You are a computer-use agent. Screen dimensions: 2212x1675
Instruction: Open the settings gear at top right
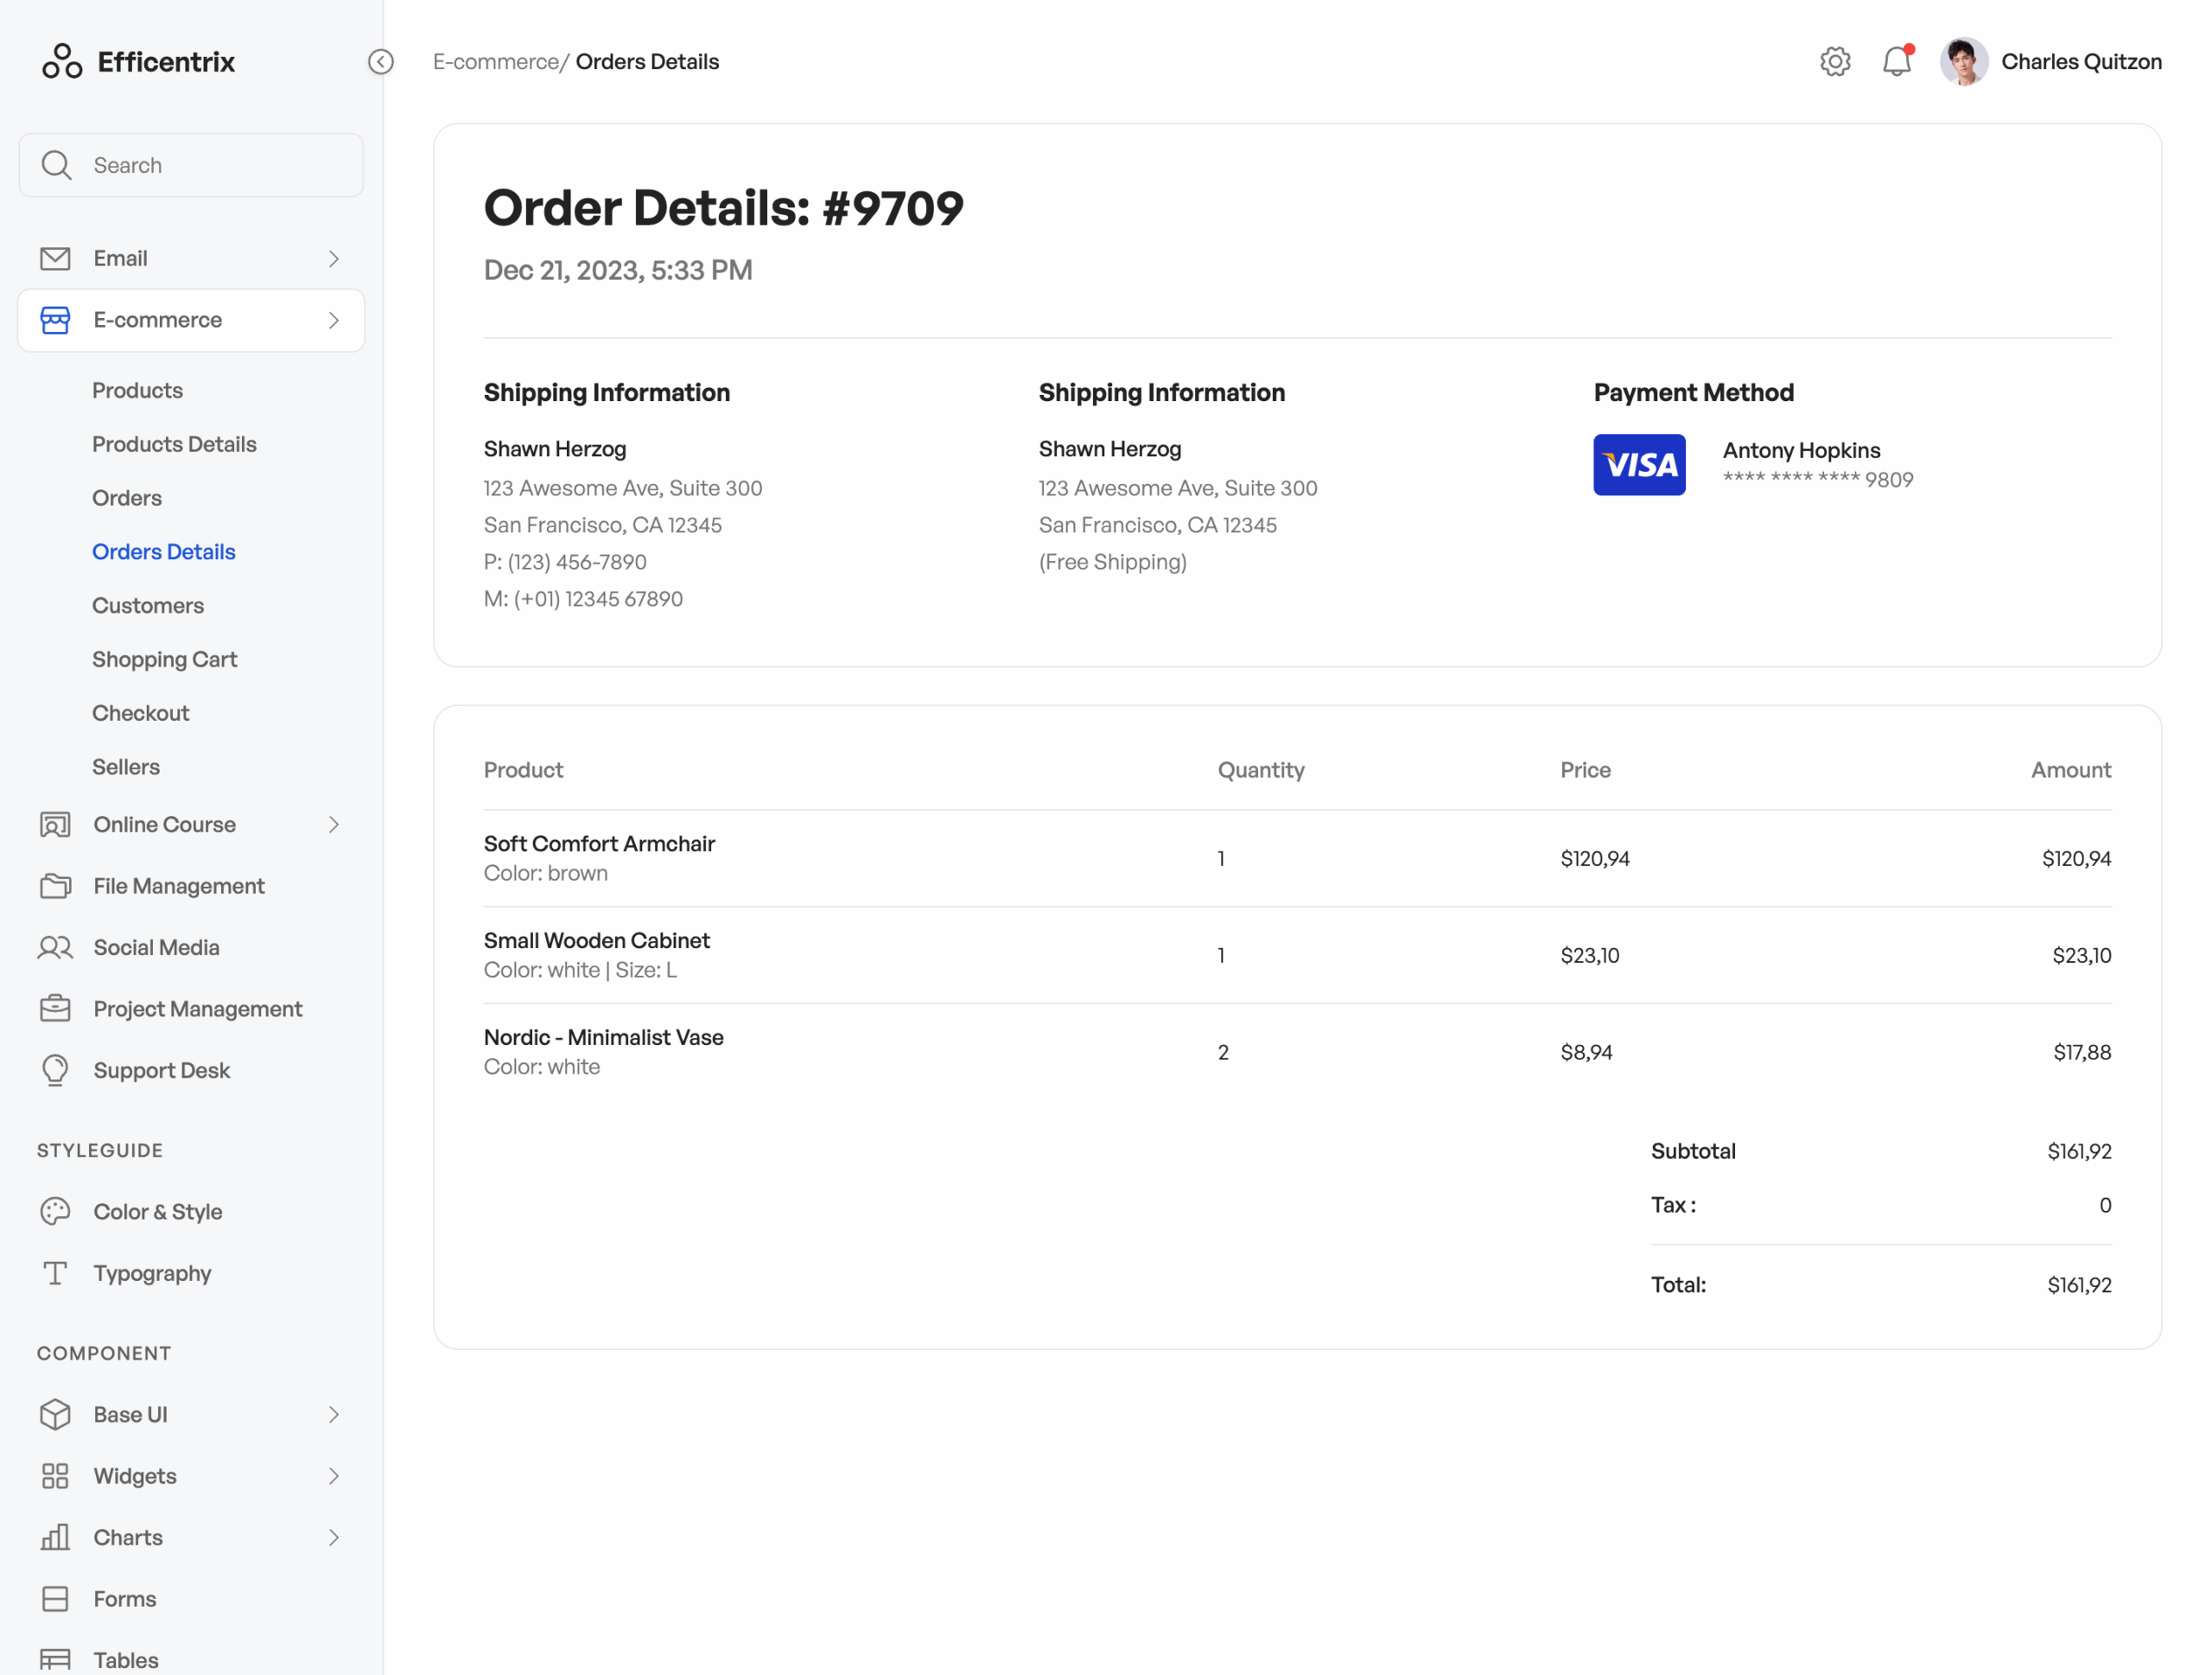pyautogui.click(x=1835, y=61)
